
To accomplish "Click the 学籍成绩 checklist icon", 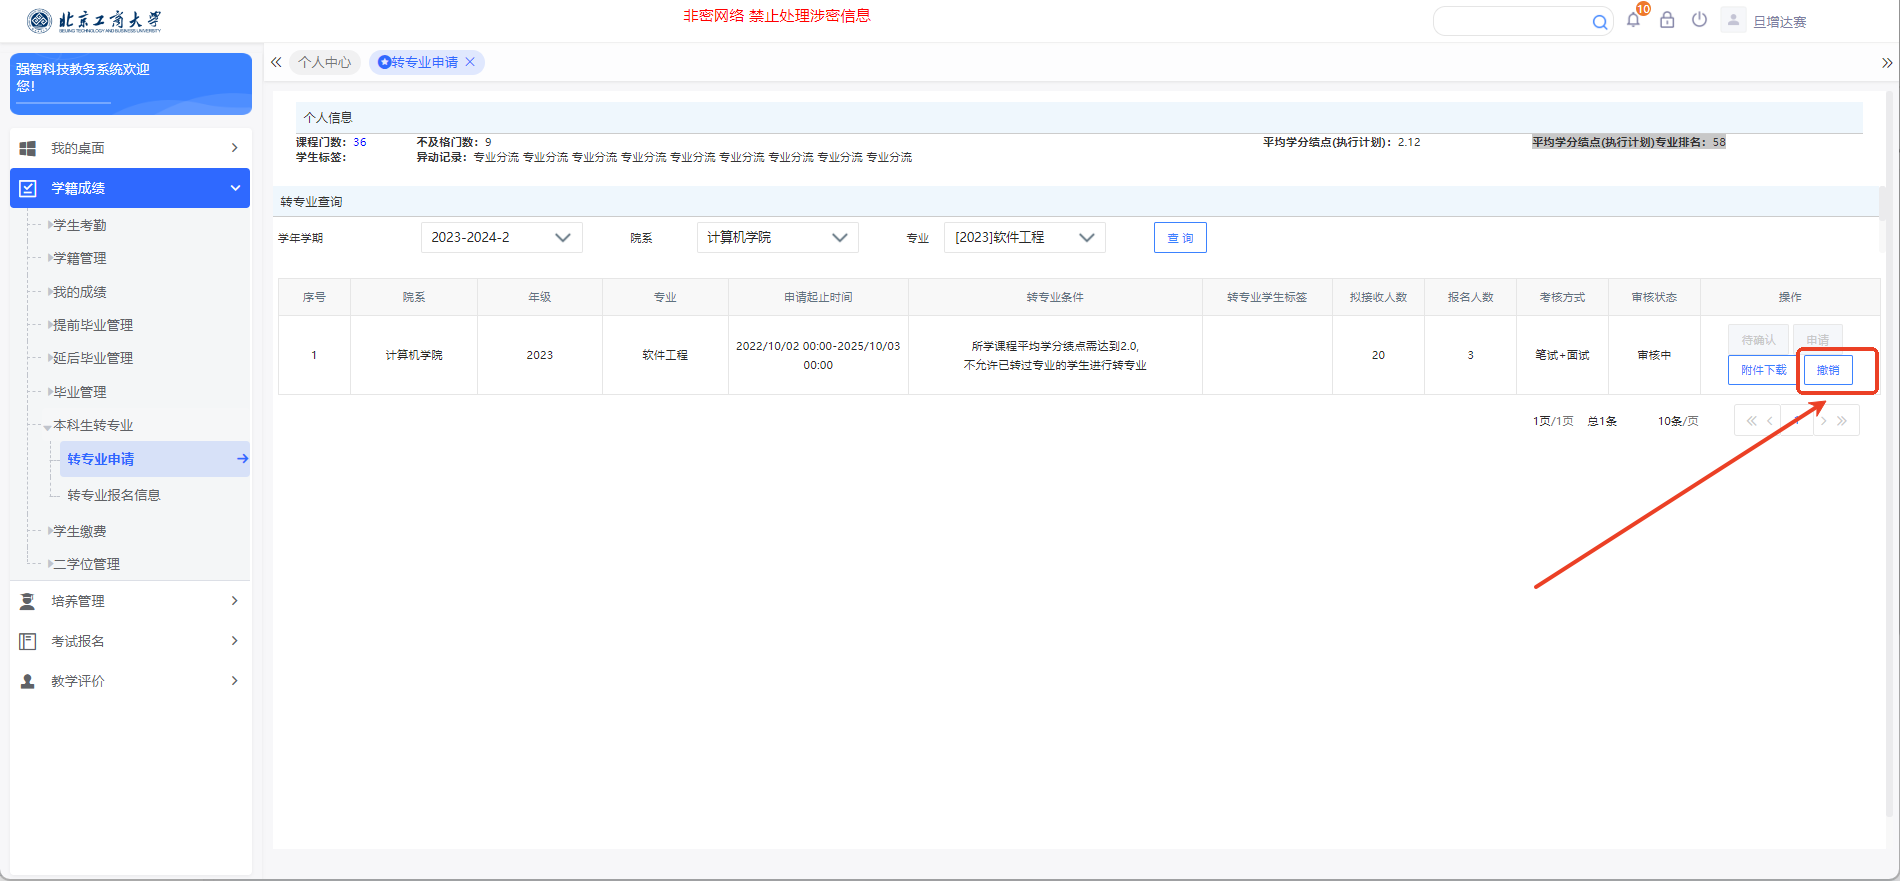I will click(28, 188).
